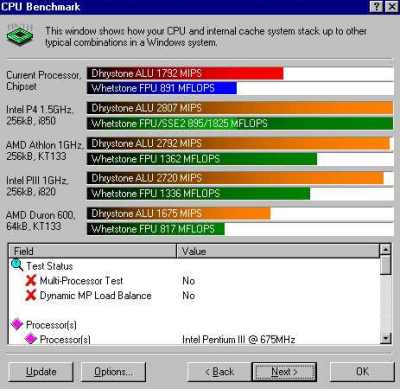Screen dimensions: 400x389
Task: Click the magnifier icon beside Test Status
Action: (x=17, y=265)
